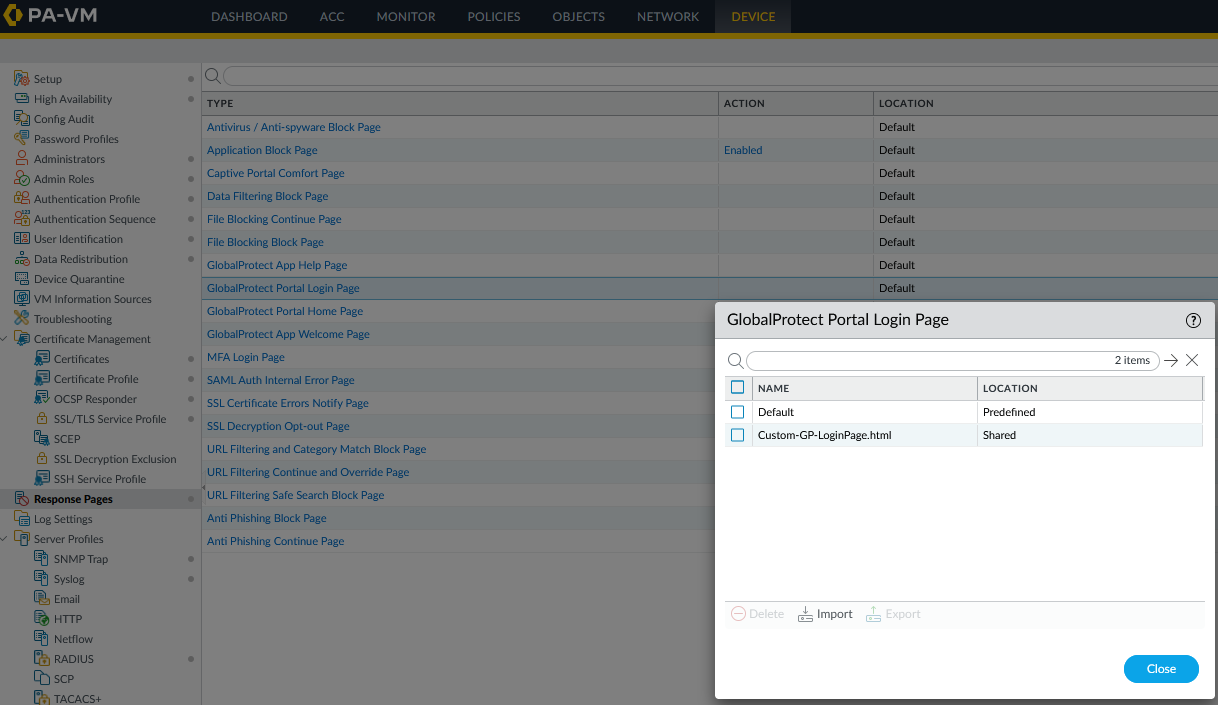Switch to the NETWORK tab

click(667, 16)
